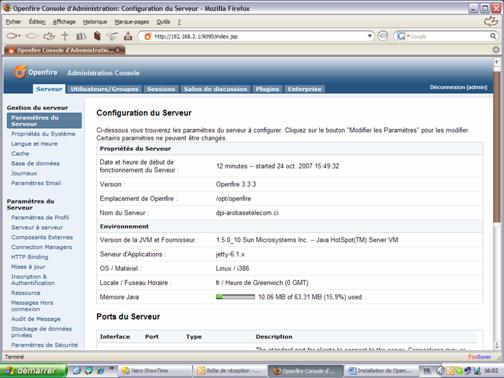Click the FoxSaver status bar item

(479, 357)
